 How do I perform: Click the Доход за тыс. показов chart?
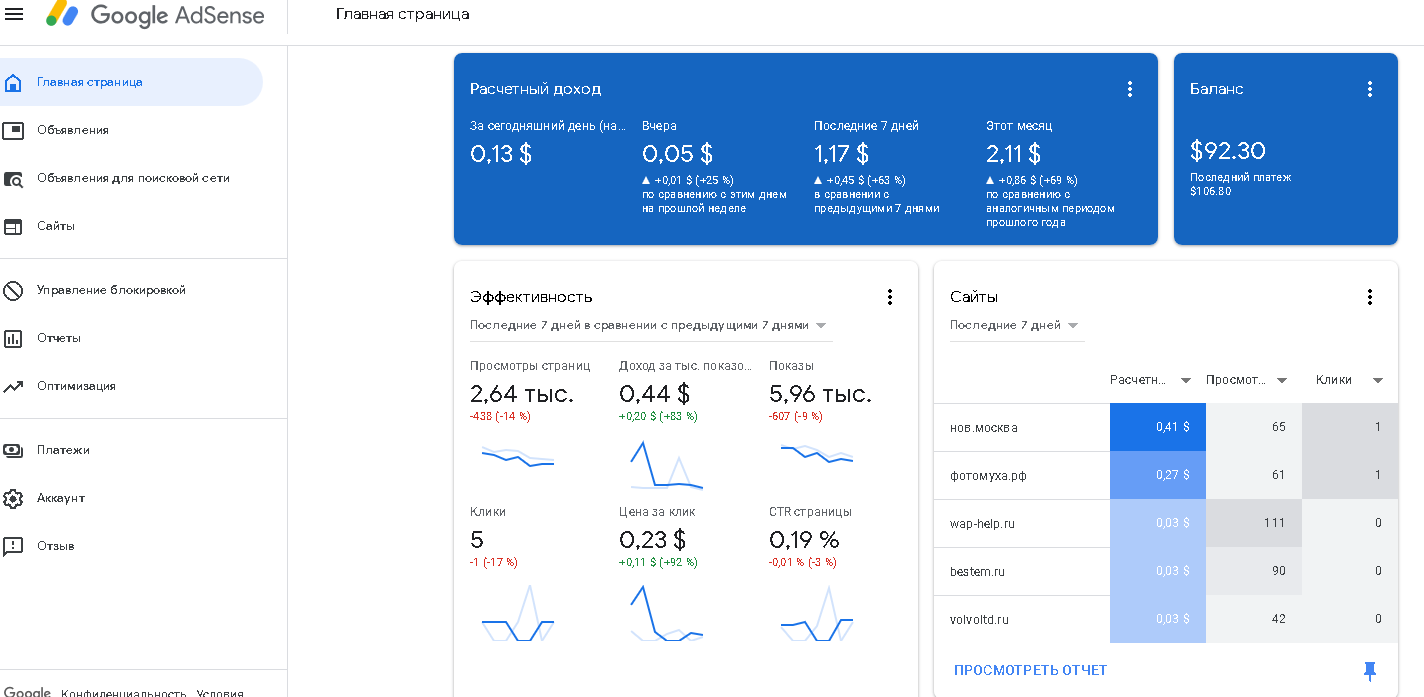pos(667,465)
